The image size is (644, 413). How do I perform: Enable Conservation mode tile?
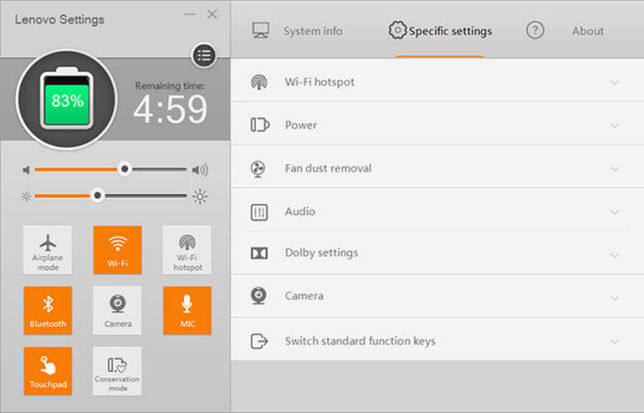[x=117, y=371]
